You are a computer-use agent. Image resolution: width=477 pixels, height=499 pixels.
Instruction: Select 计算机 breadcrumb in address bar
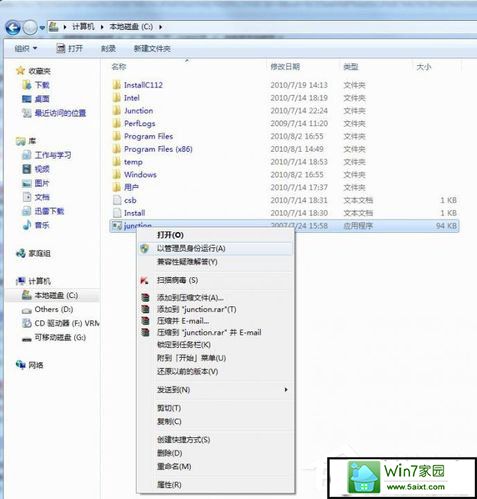(83, 27)
